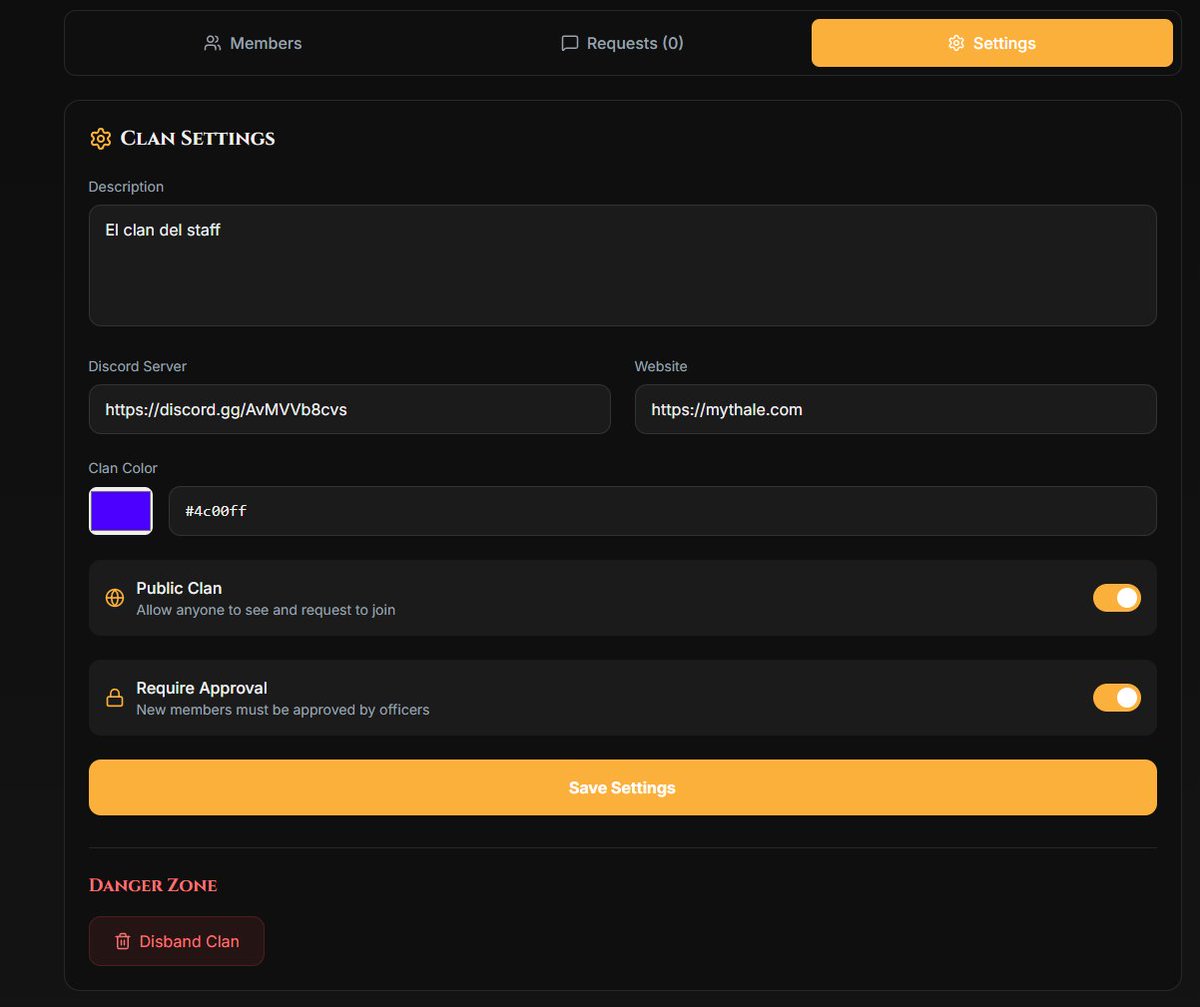Open the Requests (0) tab
The height and width of the screenshot is (1007, 1200).
coord(622,43)
